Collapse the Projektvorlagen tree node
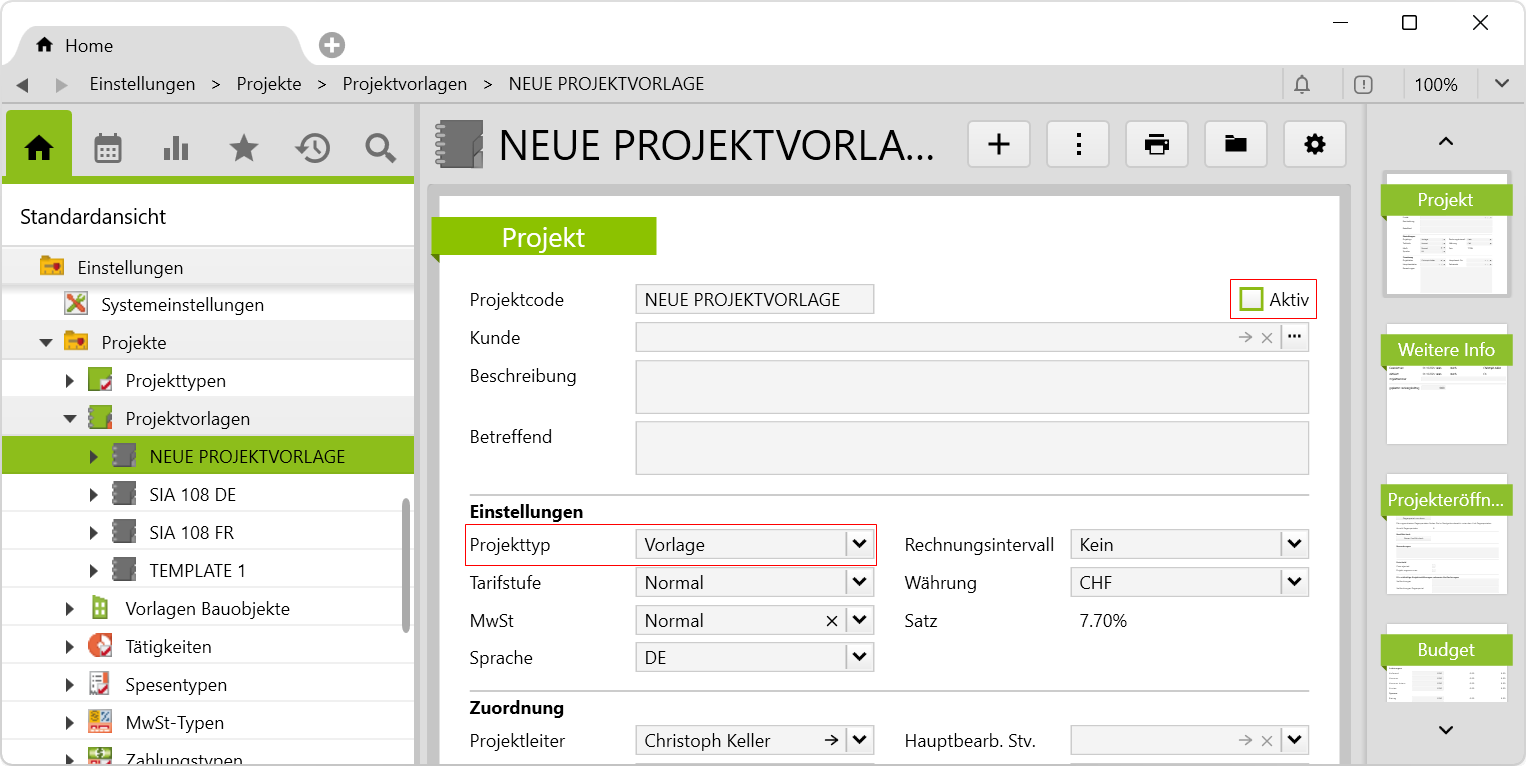 point(70,419)
